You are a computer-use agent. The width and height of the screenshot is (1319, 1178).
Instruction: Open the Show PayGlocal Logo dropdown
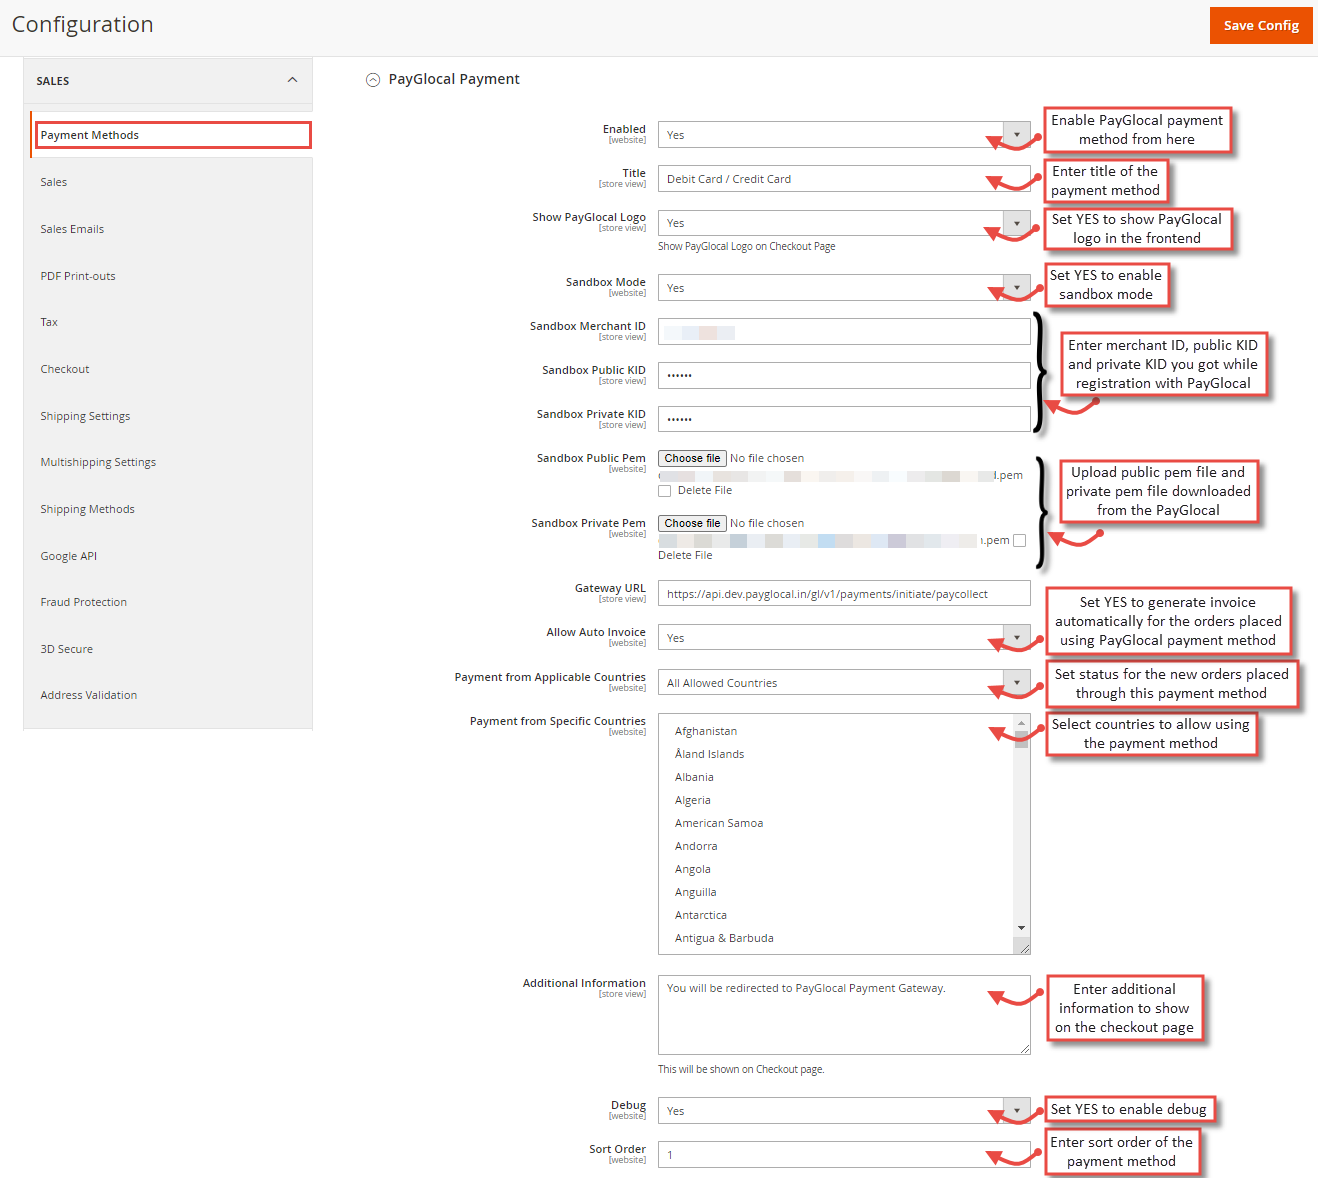click(x=844, y=223)
